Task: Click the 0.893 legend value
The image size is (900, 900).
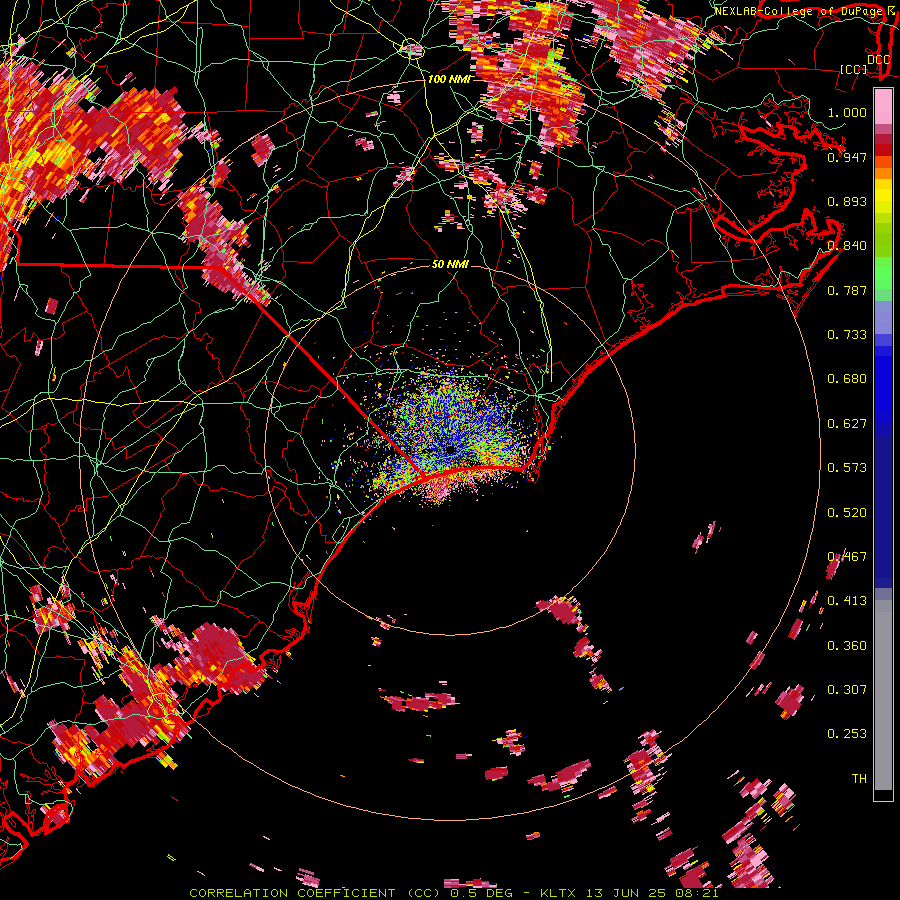Action: point(847,201)
